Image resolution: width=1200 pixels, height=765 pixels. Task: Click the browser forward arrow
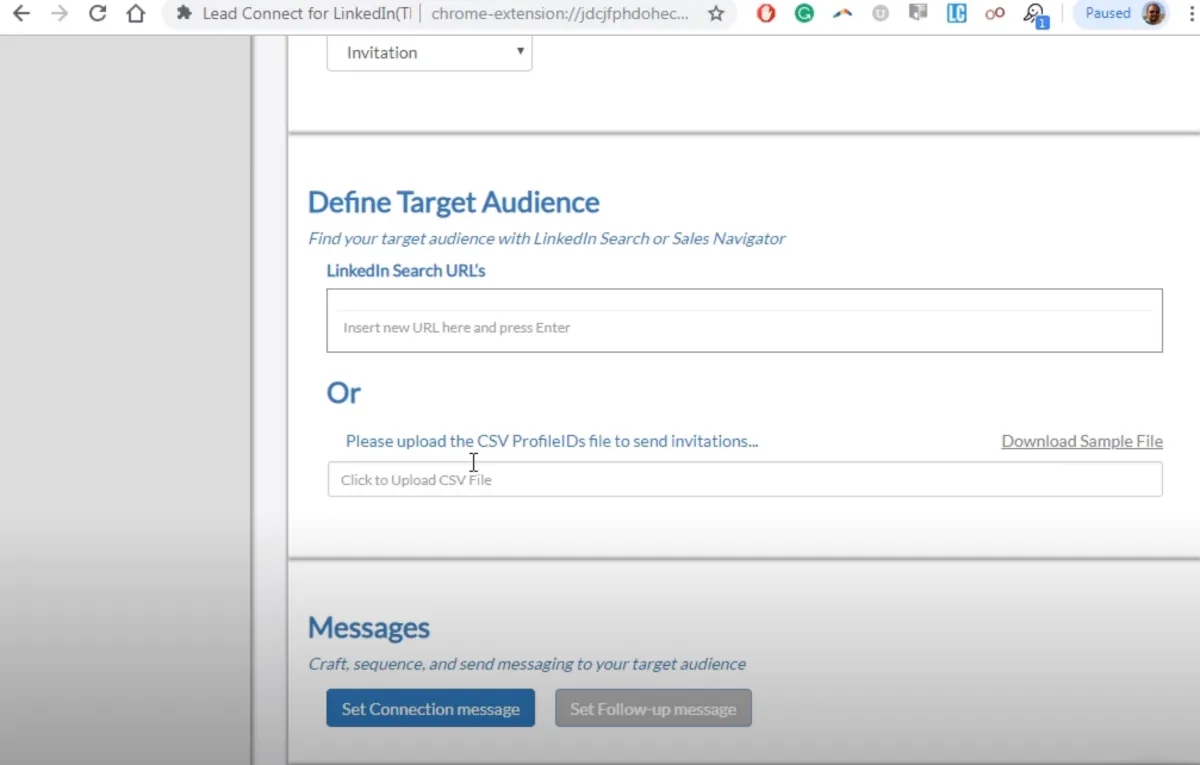point(59,14)
